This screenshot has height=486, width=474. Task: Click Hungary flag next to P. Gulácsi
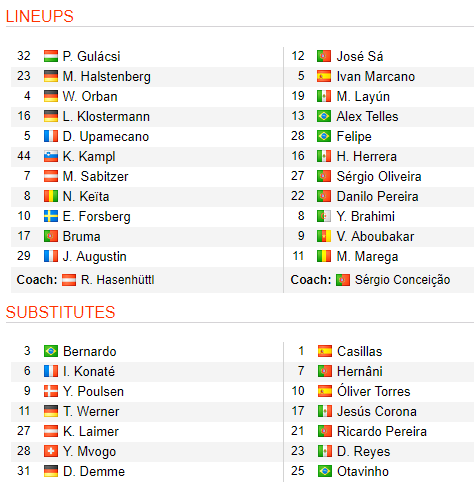click(x=51, y=56)
